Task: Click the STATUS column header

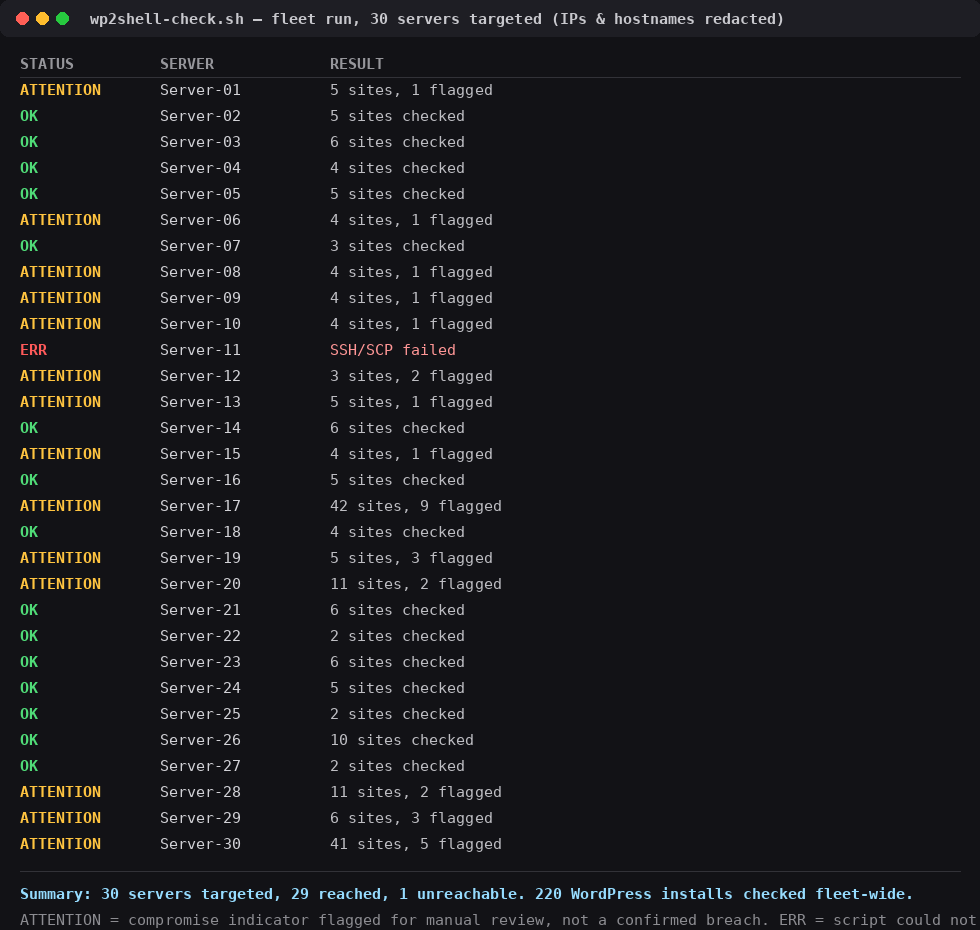Action: [47, 64]
